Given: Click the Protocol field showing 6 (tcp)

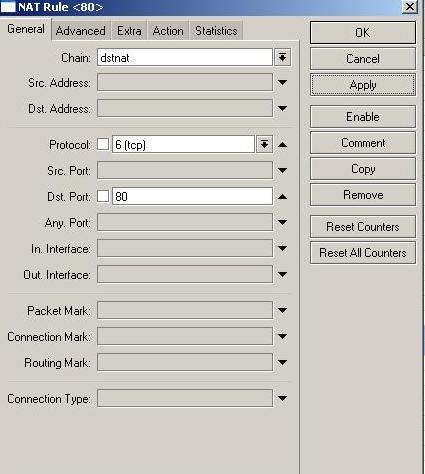Looking at the screenshot, I should tap(183, 144).
